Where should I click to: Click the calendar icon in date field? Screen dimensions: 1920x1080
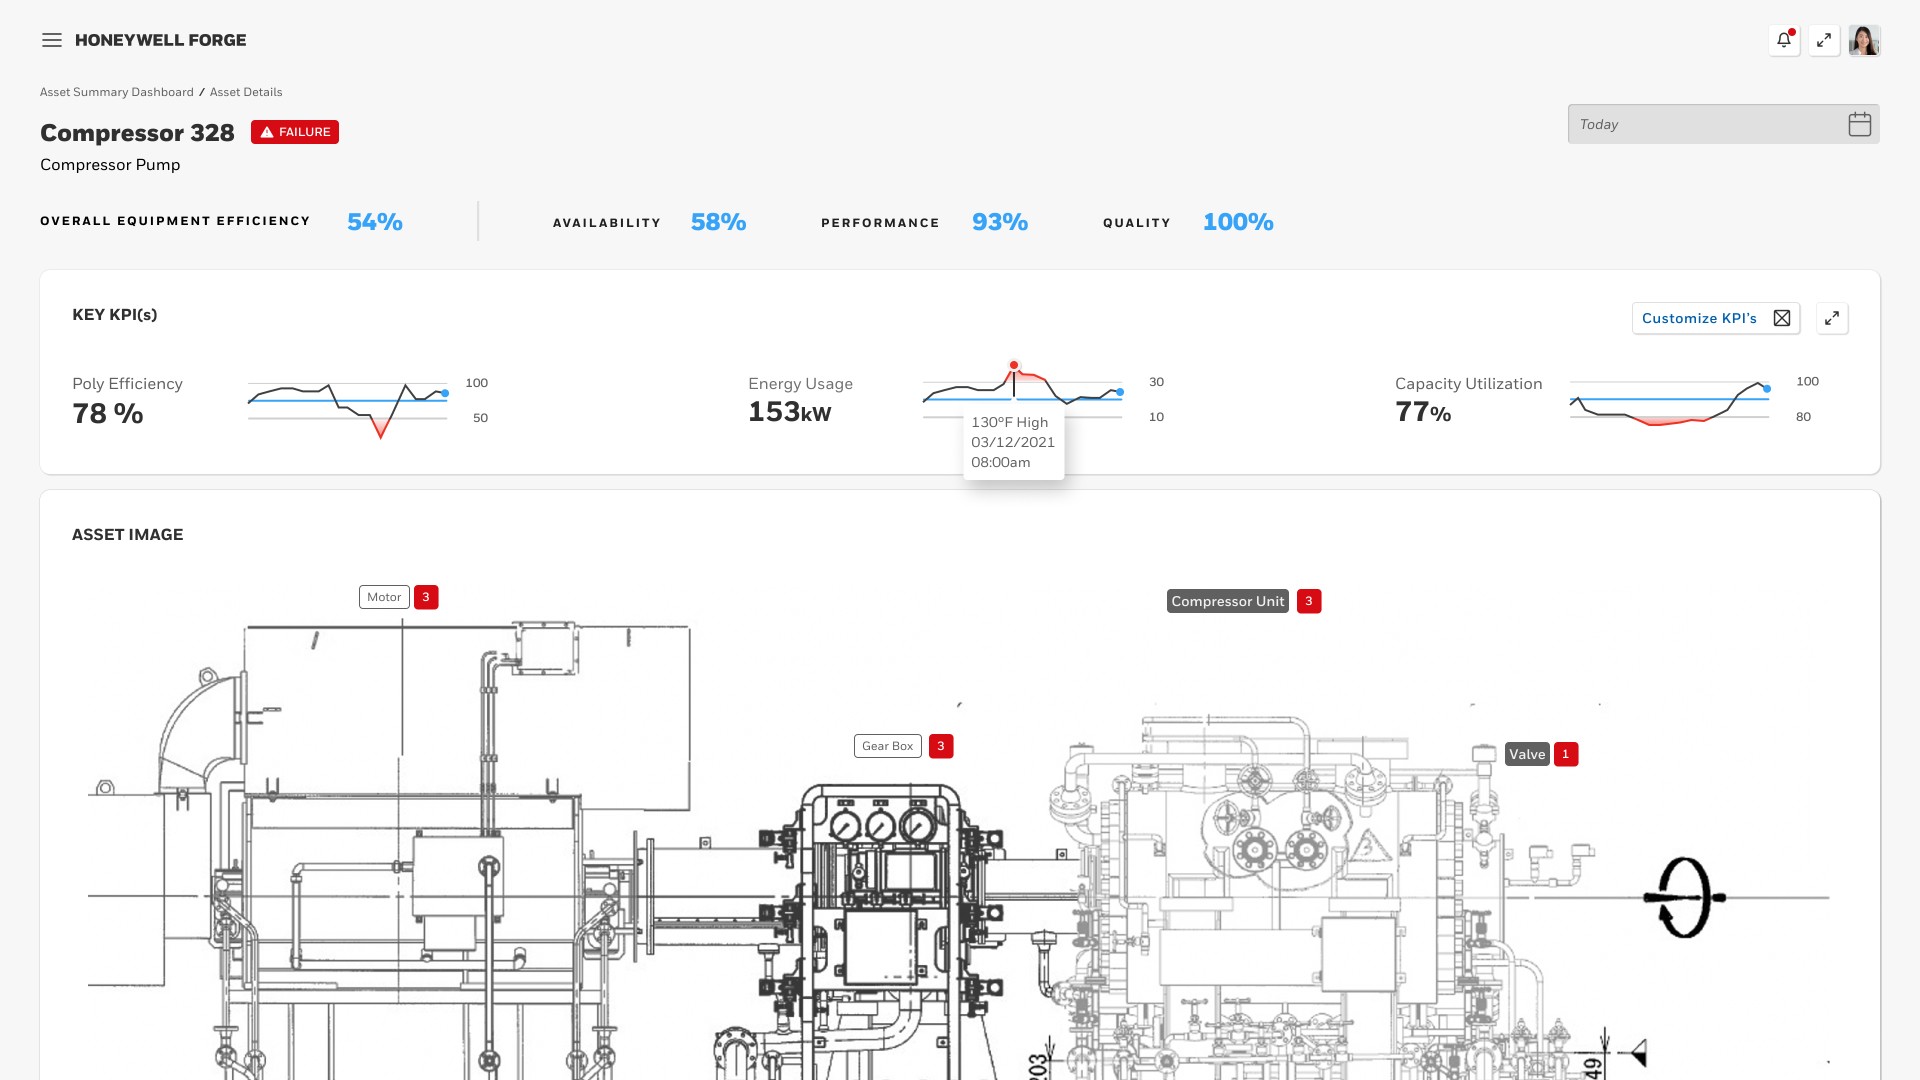tap(1859, 124)
